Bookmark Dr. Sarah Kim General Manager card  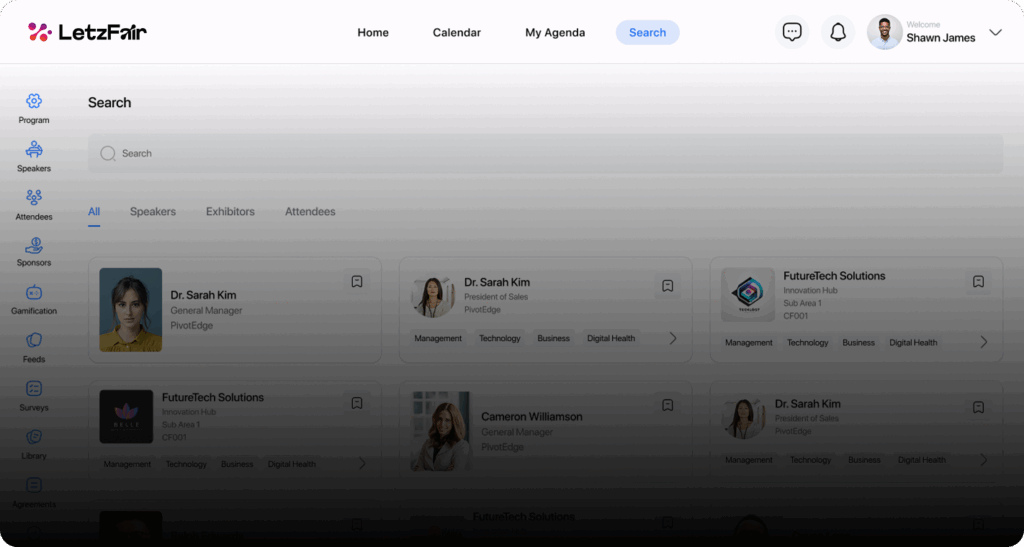[x=357, y=282]
